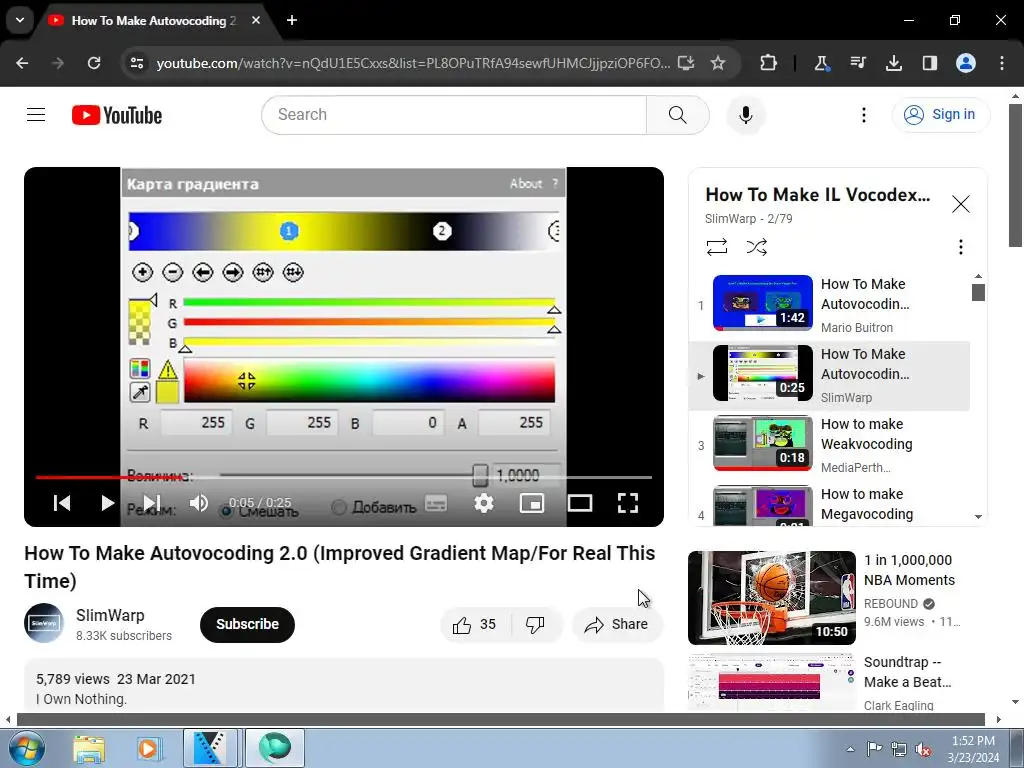Close the How To Make Autovocoding tab
1024x768 pixels.
tap(256, 20)
